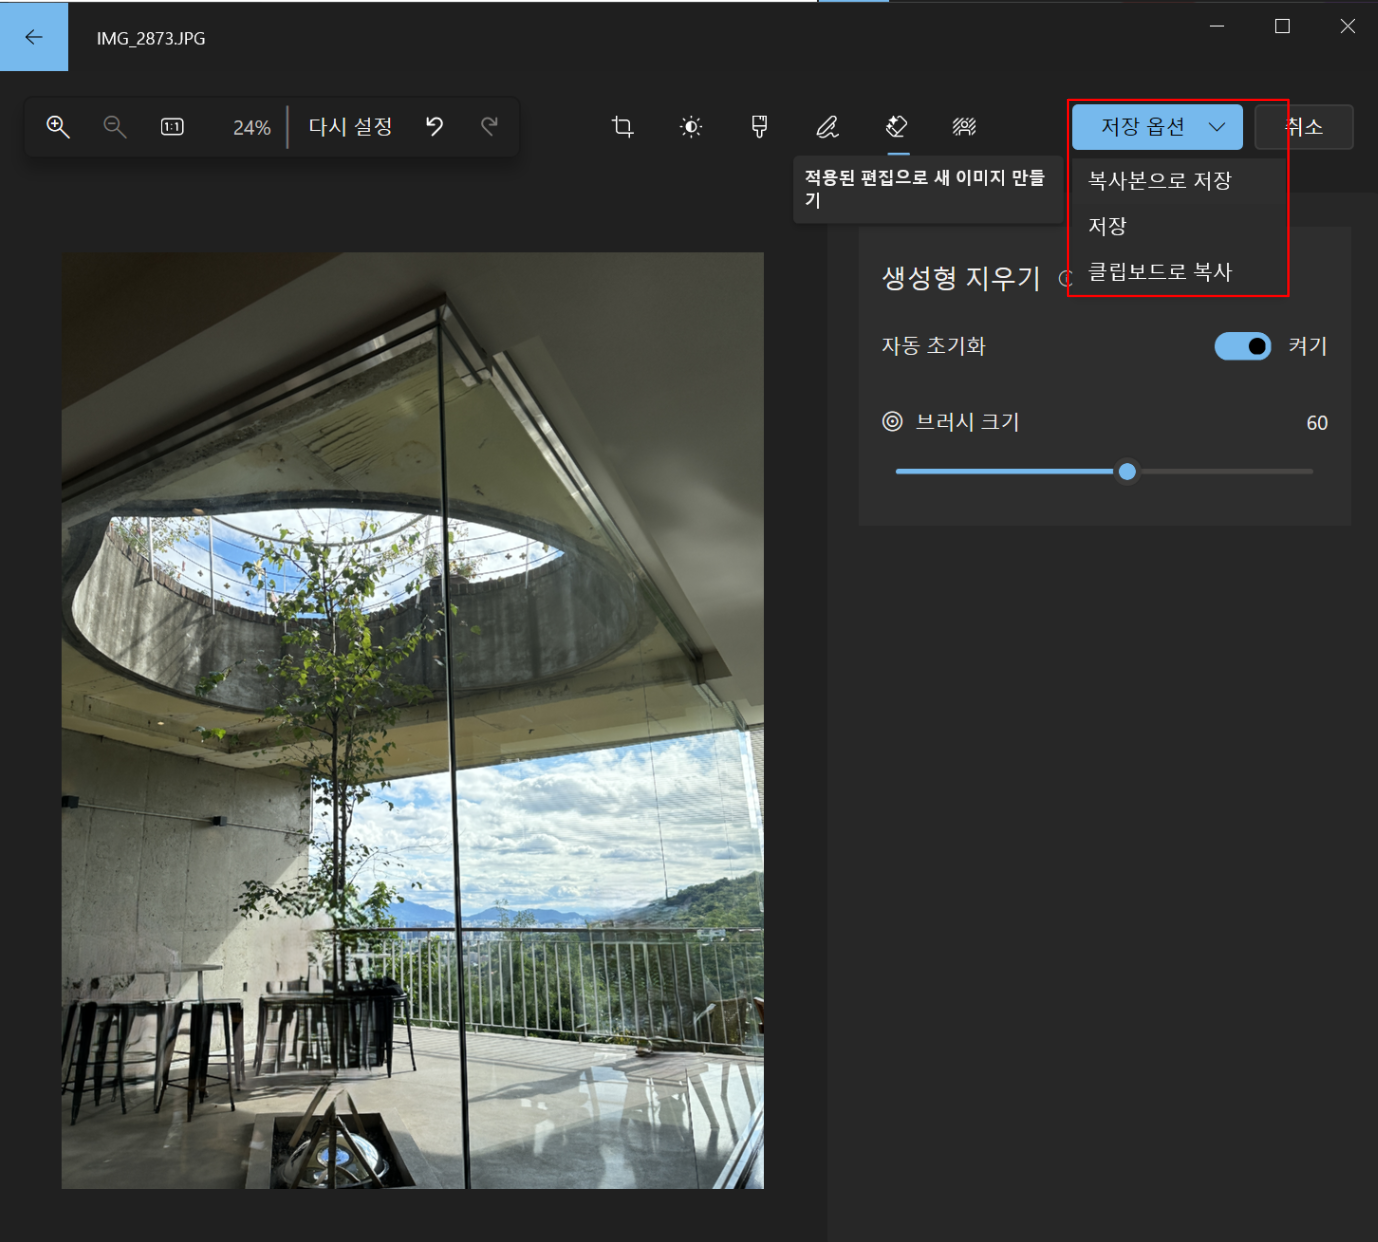This screenshot has height=1242, width=1378.
Task: Choose 클립보드로 복사 menu entry
Action: click(x=1177, y=272)
